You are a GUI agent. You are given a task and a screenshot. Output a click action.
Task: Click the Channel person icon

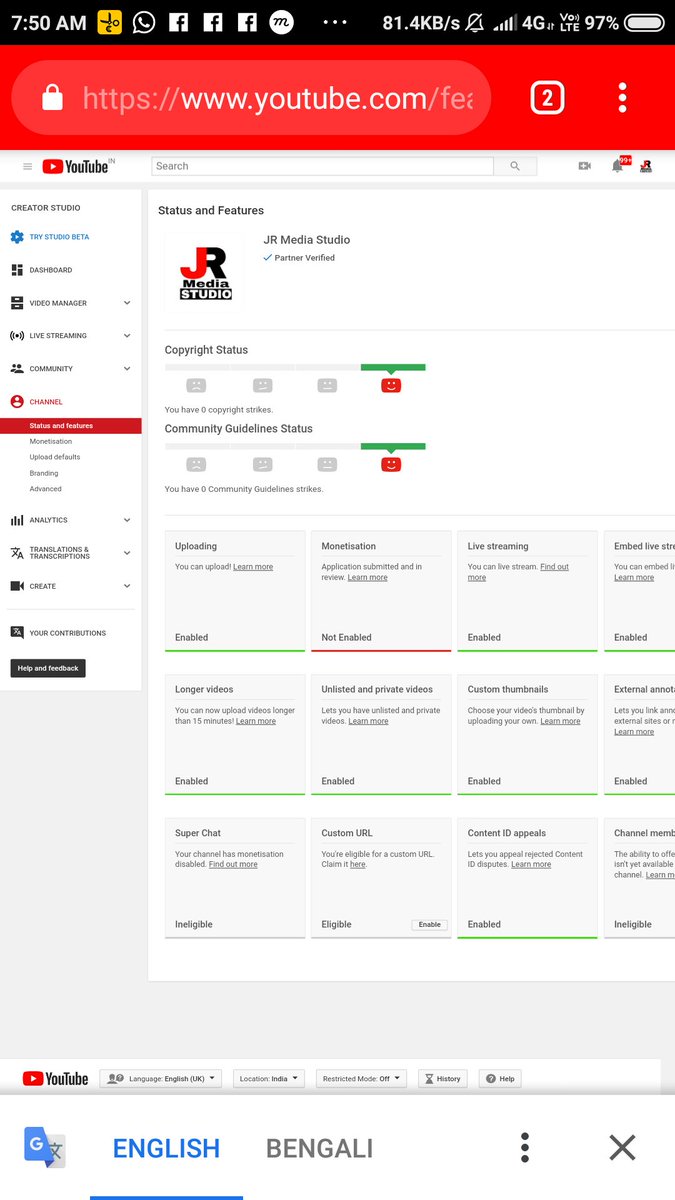(x=17, y=402)
